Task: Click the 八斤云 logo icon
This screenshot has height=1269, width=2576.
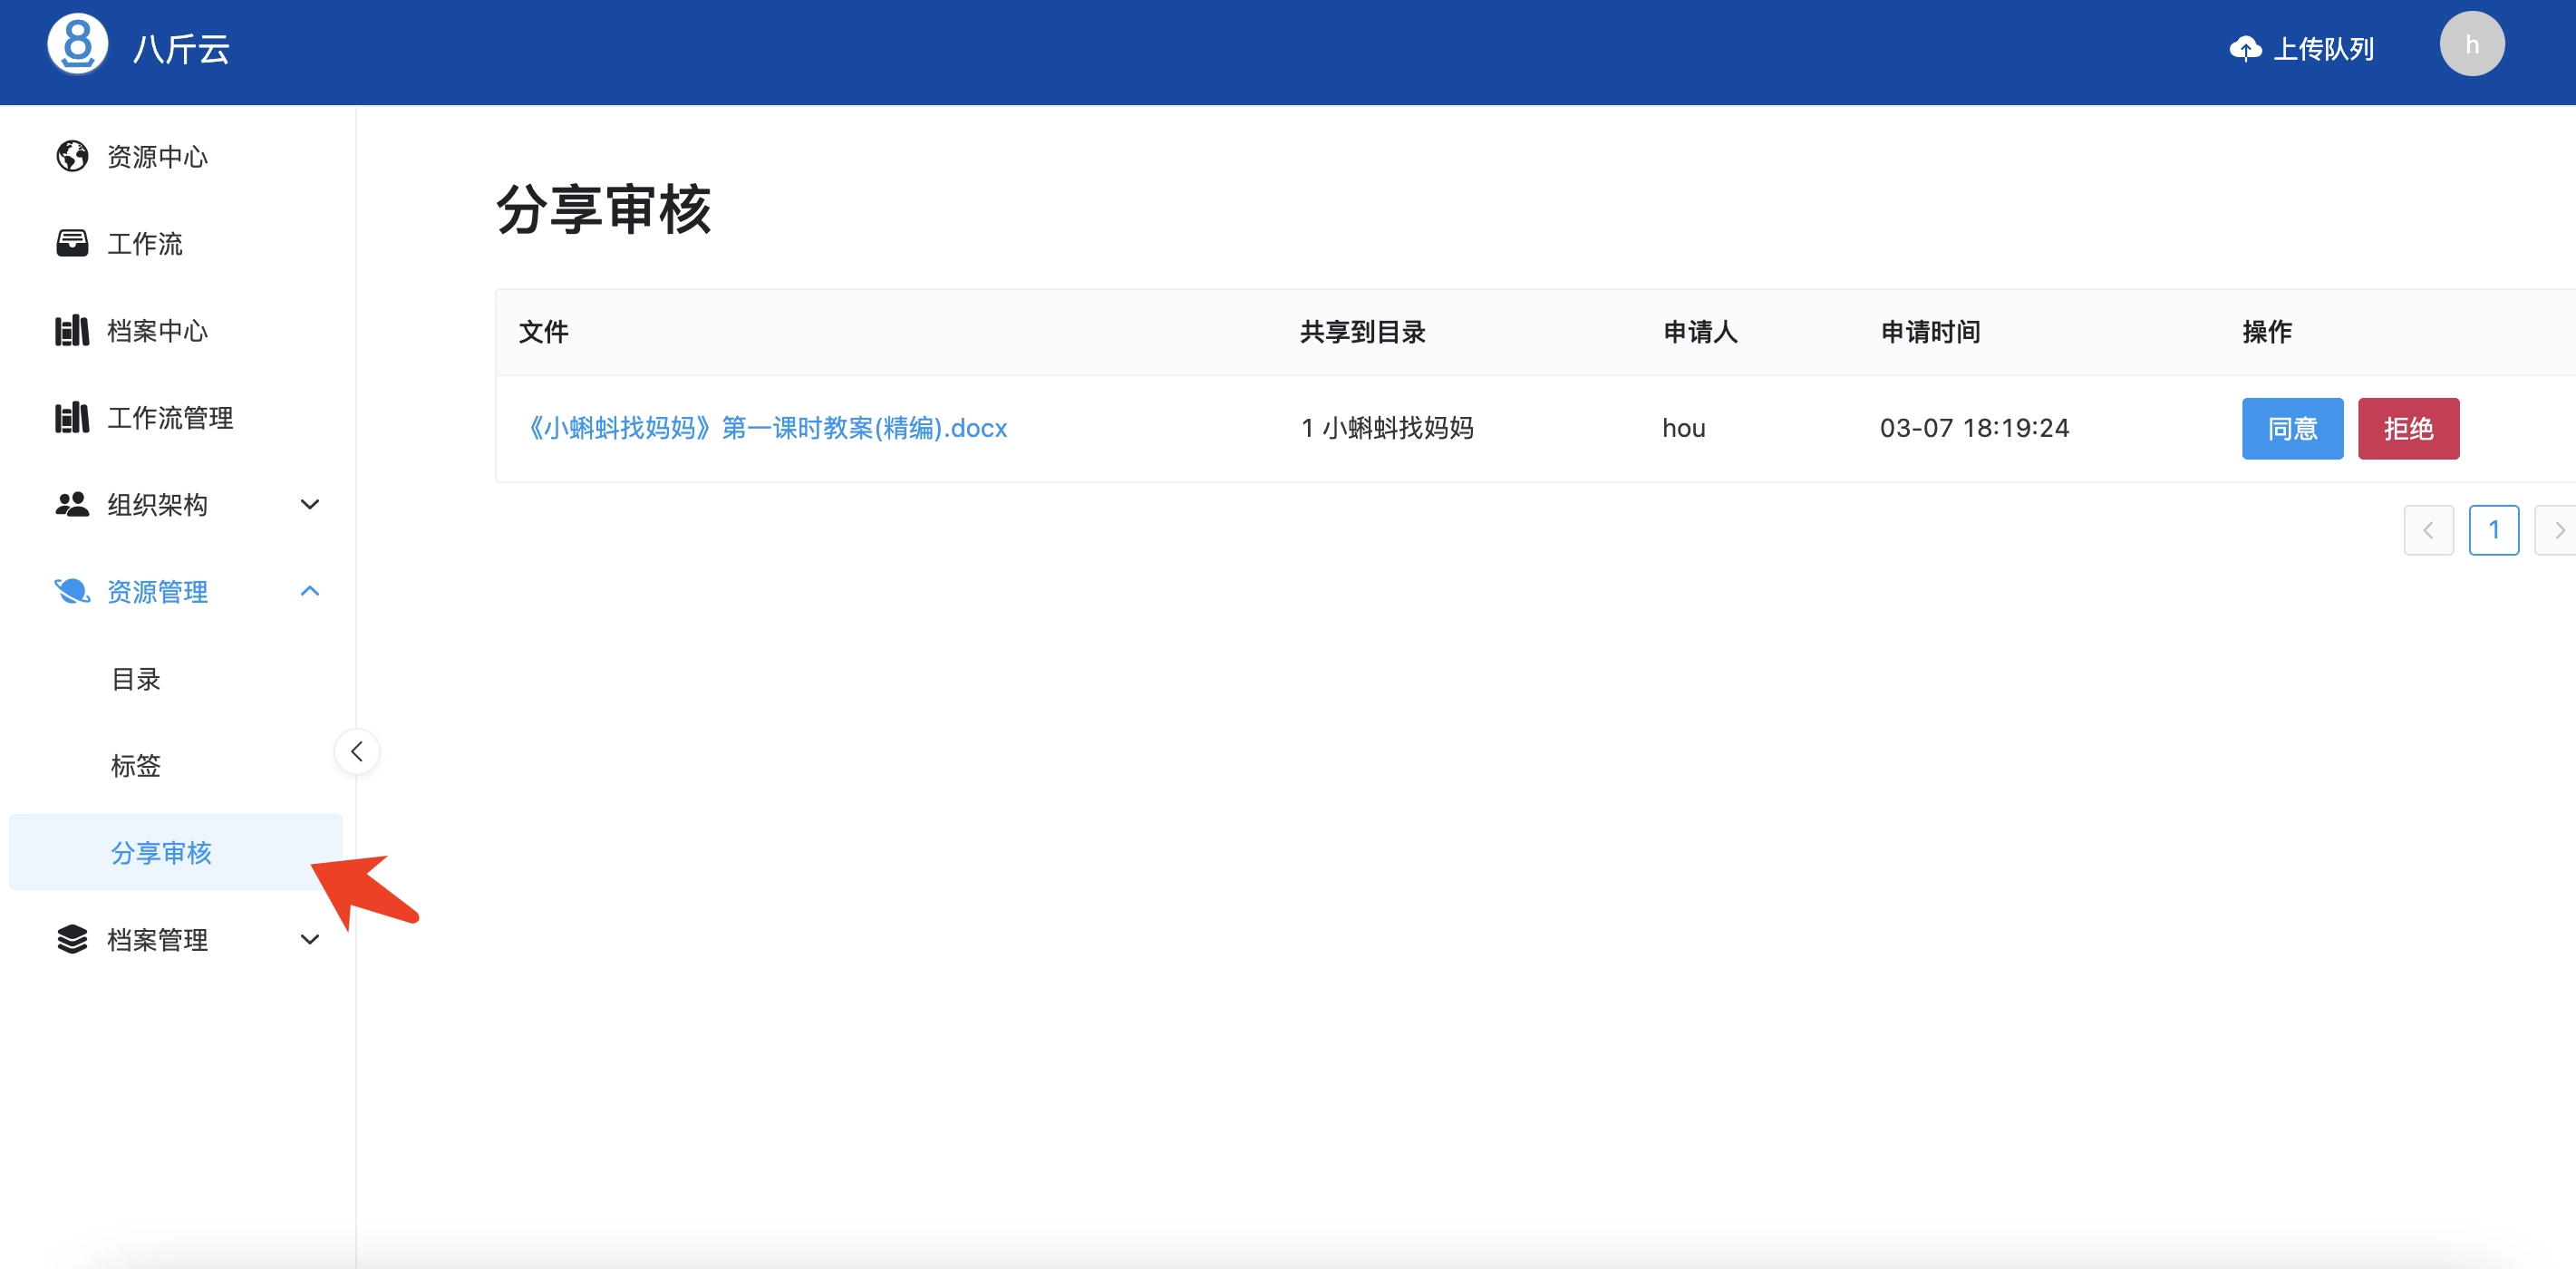Action: [77, 44]
